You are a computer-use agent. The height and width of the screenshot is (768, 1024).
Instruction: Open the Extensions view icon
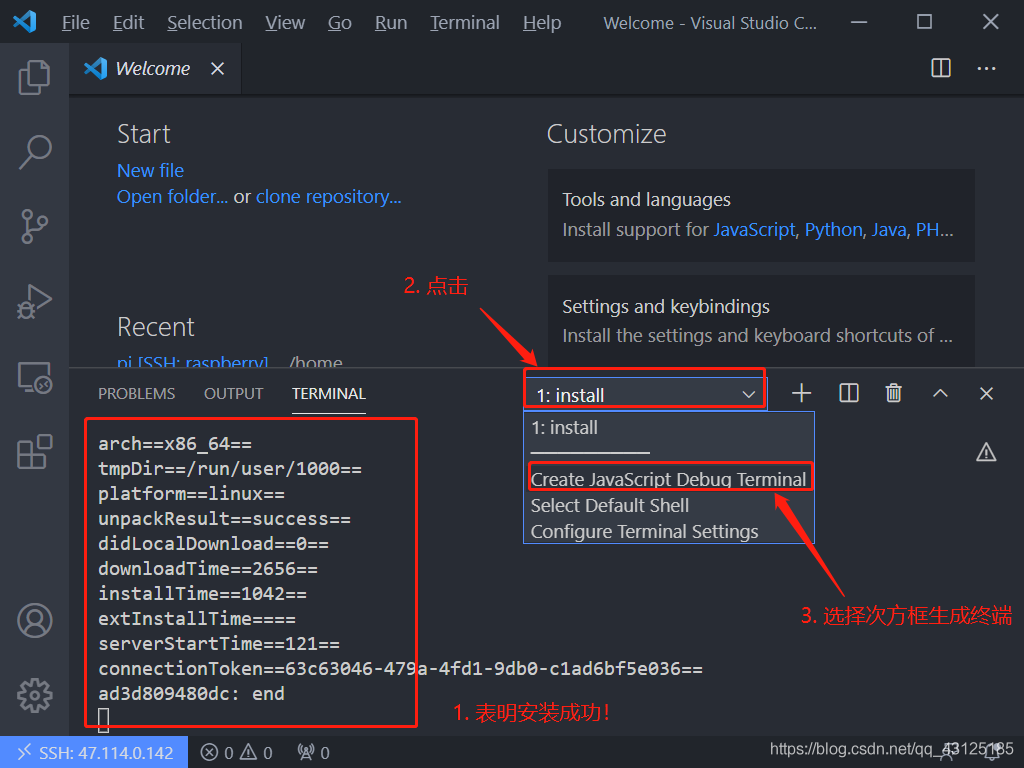tap(34, 451)
